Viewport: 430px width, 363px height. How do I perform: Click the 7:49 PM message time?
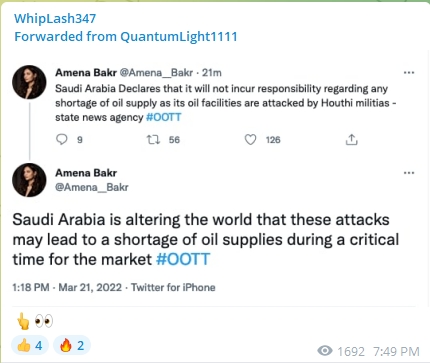point(396,351)
